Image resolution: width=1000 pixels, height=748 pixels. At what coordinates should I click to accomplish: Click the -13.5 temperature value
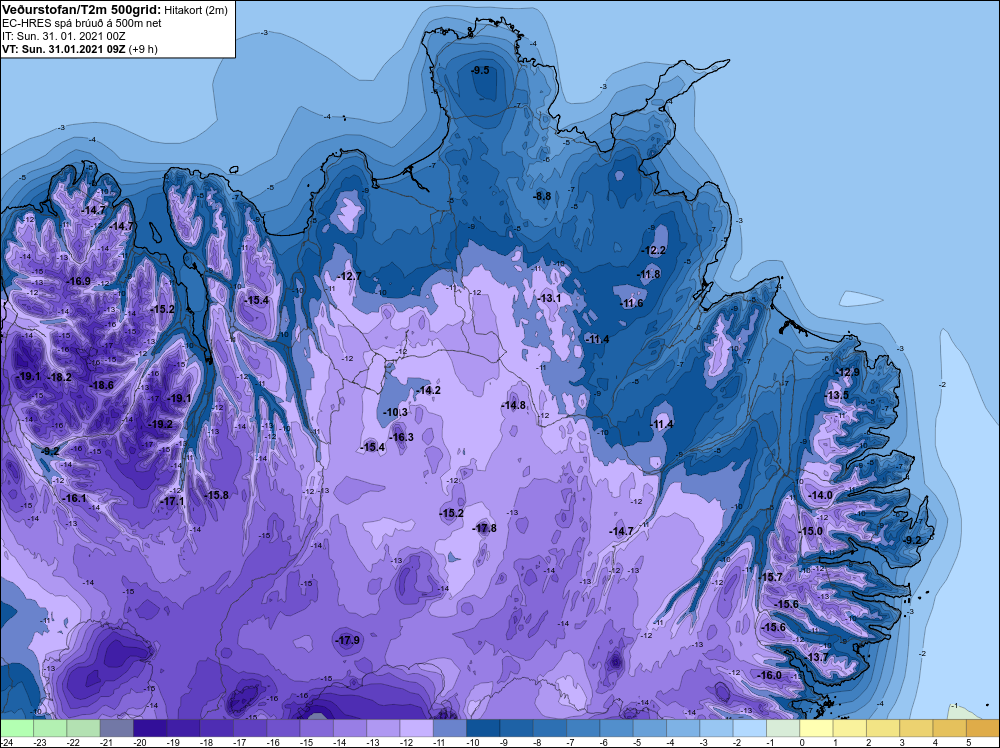coord(837,395)
